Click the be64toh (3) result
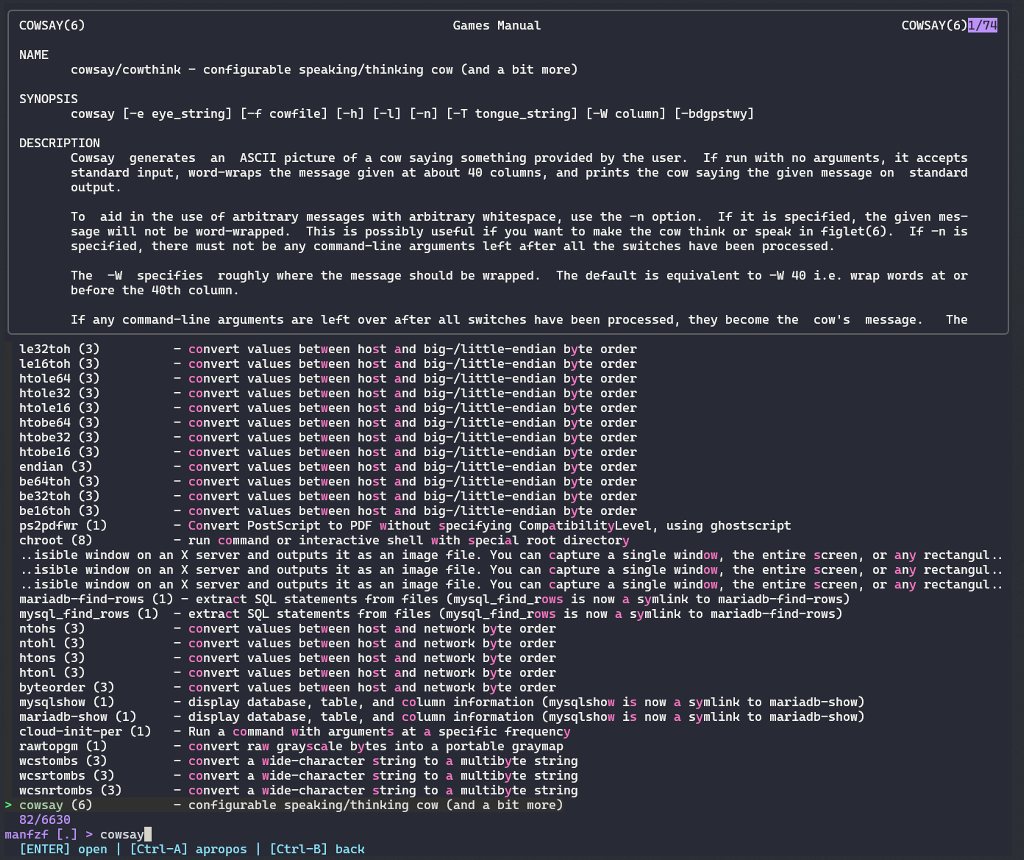Screen dimensions: 1024x860 pyautogui.click(x=328, y=481)
